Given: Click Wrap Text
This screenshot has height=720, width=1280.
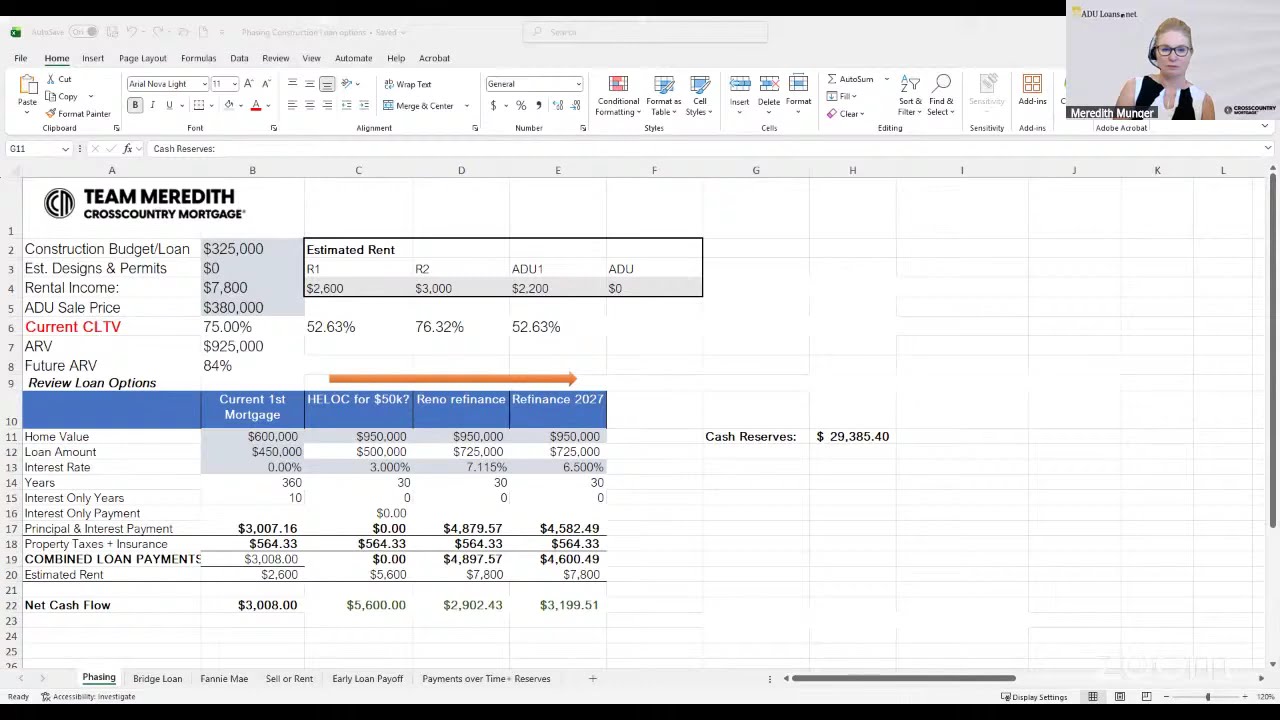Looking at the screenshot, I should (x=408, y=84).
